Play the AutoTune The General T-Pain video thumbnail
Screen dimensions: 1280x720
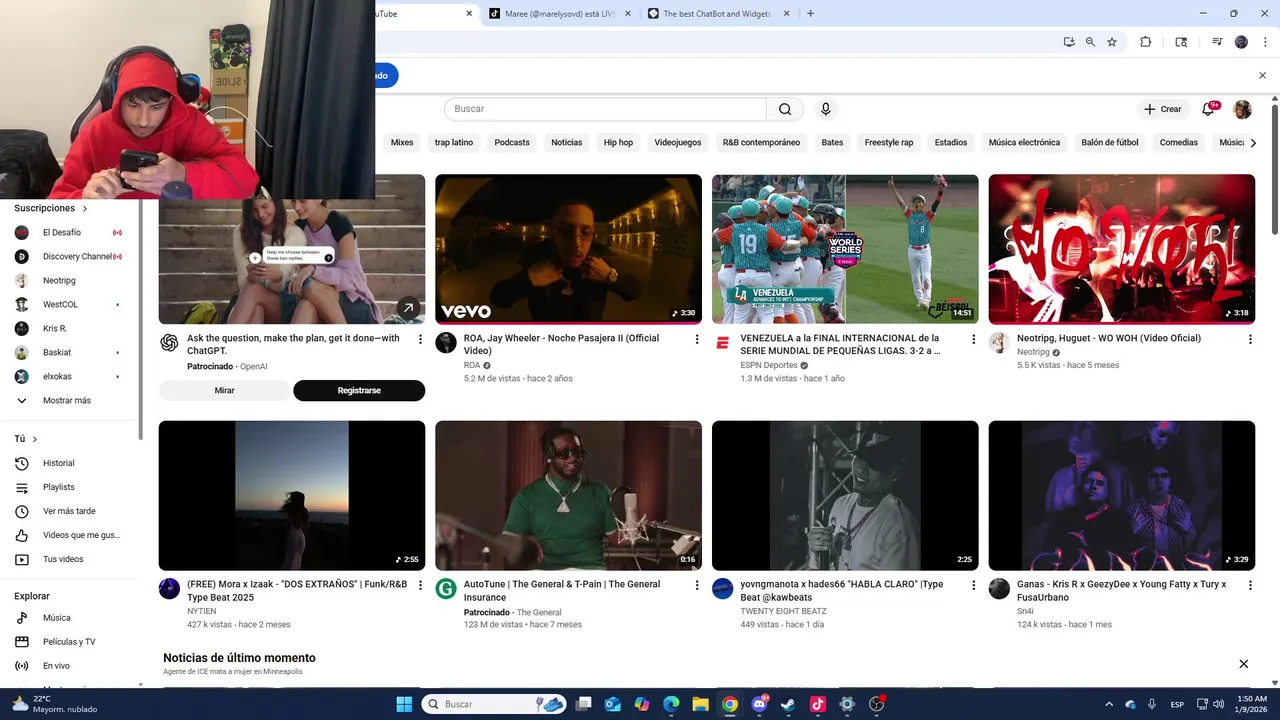pos(568,495)
